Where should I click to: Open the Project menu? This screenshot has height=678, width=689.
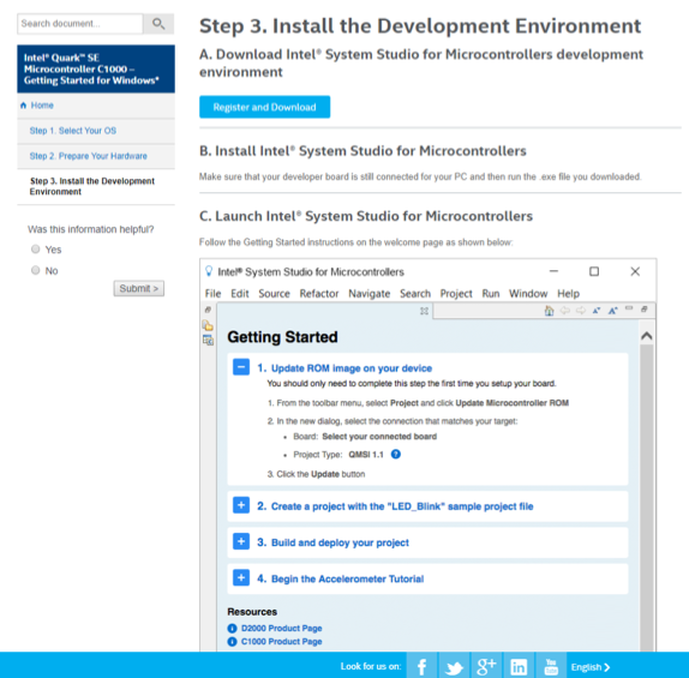(x=456, y=294)
